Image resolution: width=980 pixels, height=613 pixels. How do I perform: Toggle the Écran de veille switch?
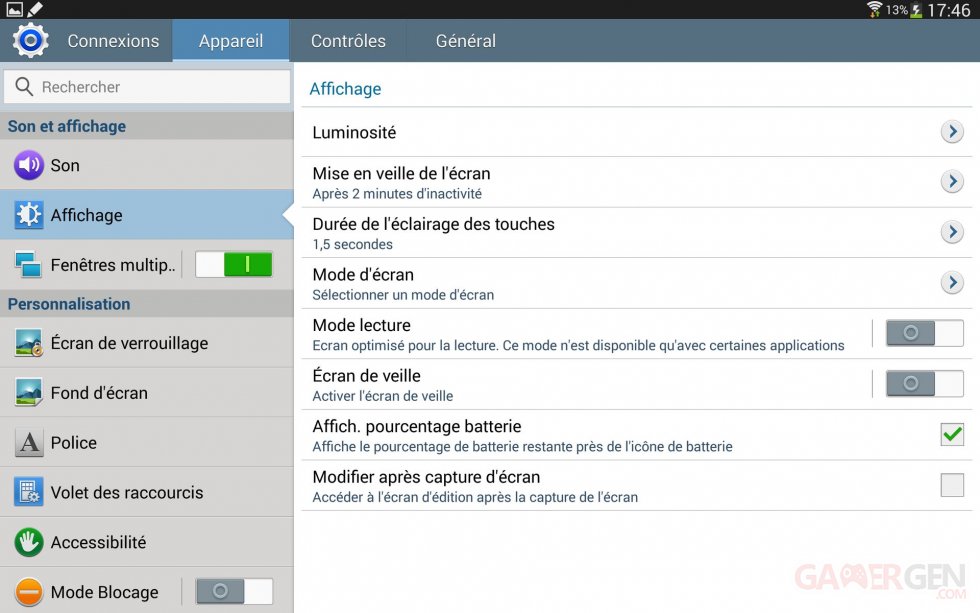coord(924,384)
